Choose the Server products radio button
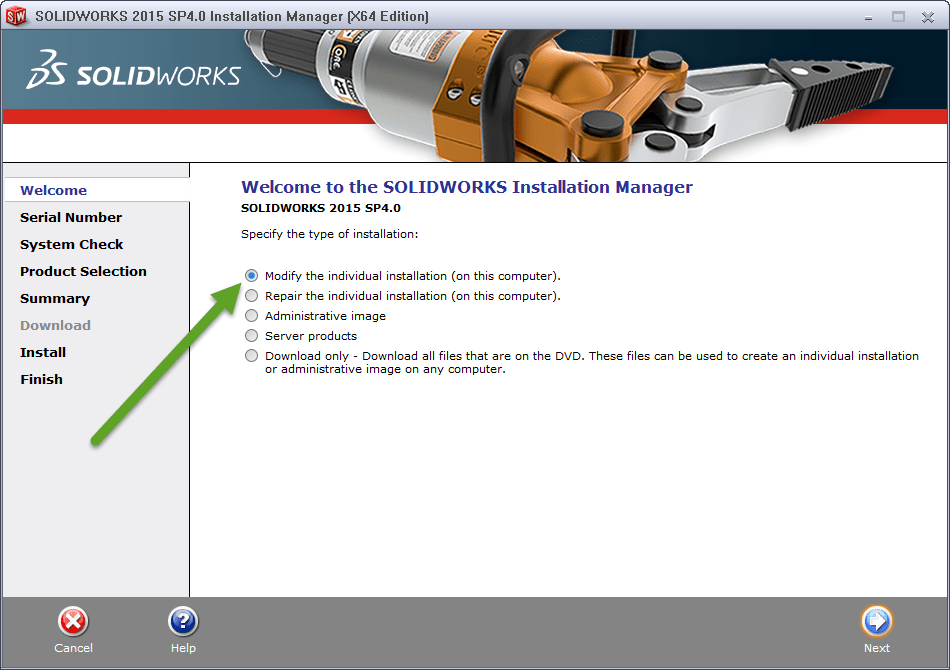This screenshot has height=670, width=950. 251,336
